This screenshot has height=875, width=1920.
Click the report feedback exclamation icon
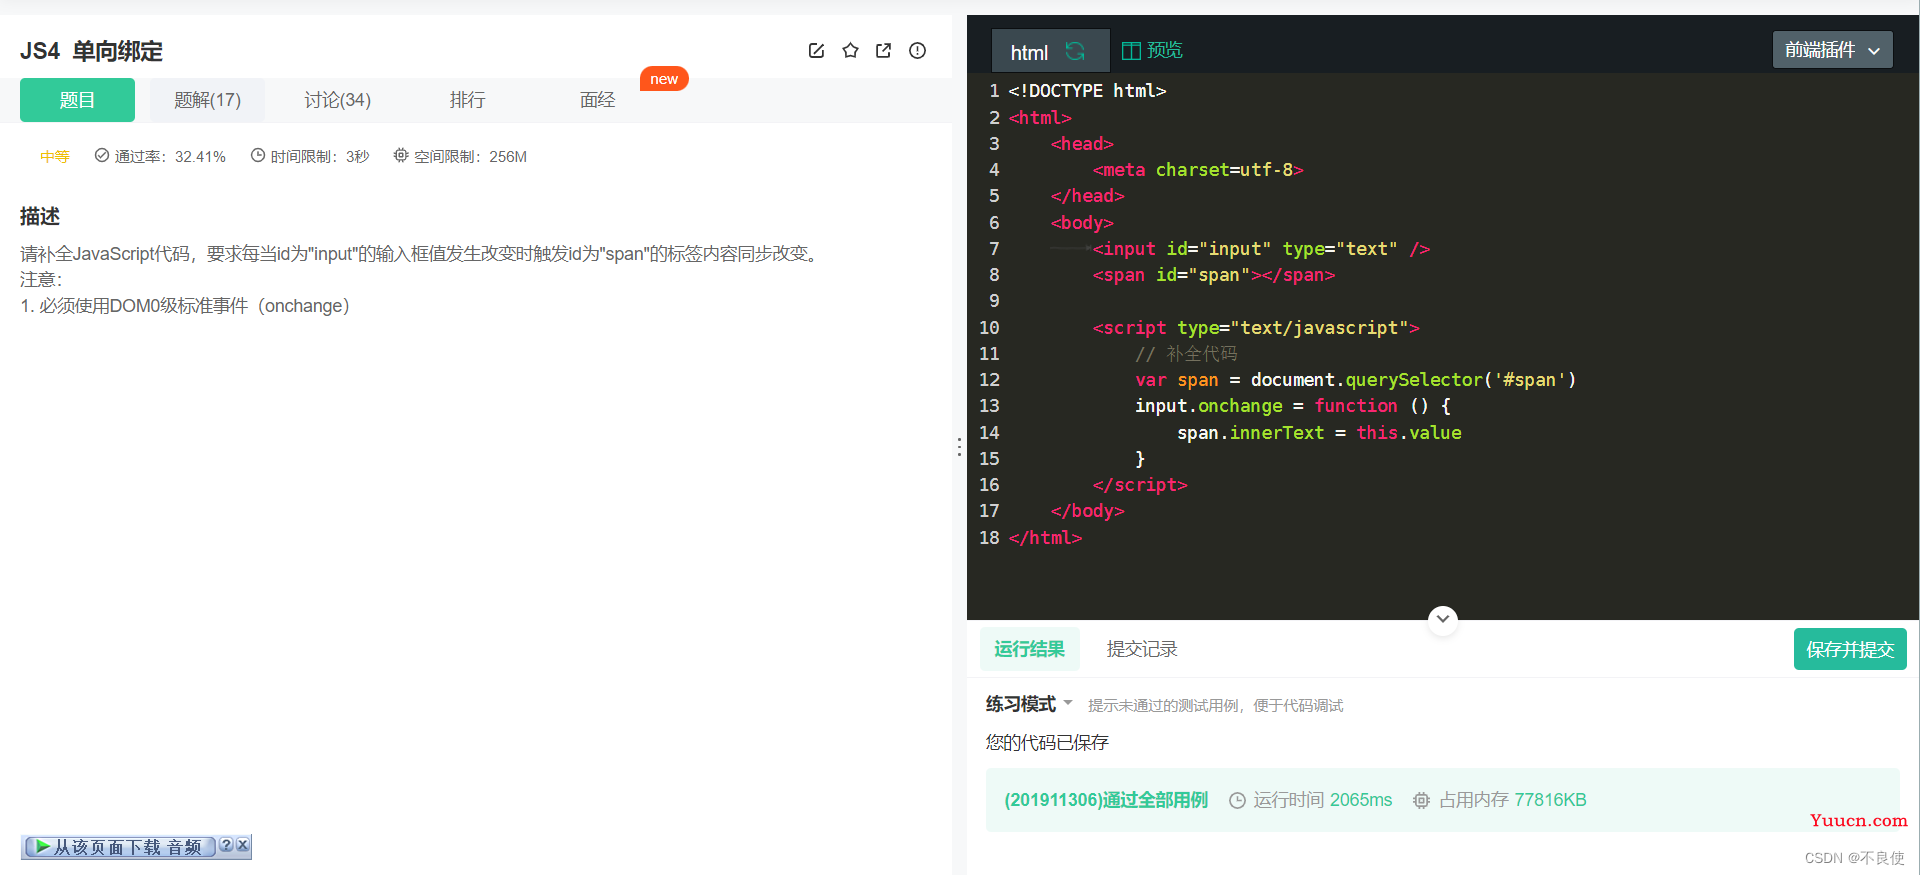[x=917, y=51]
